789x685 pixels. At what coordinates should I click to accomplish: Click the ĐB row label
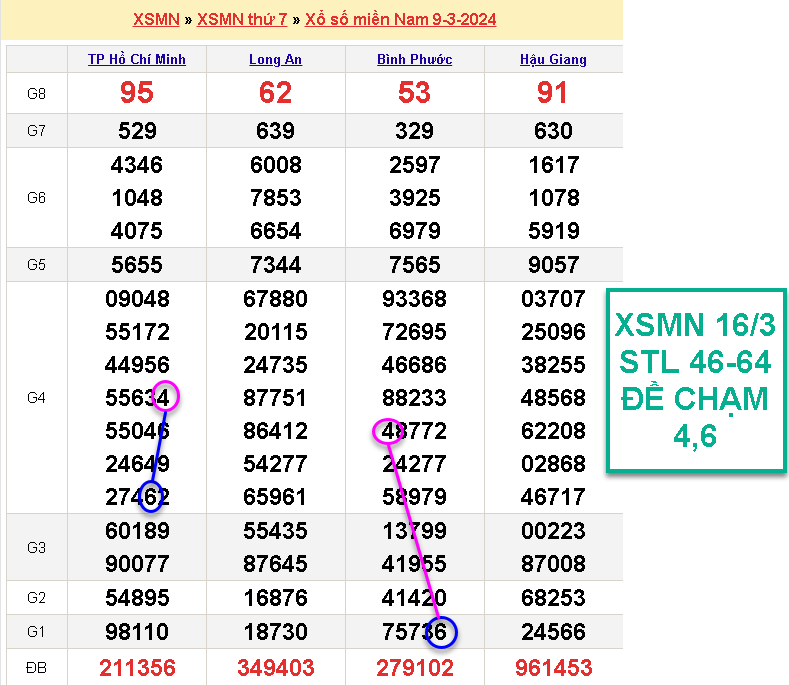[x=37, y=667]
